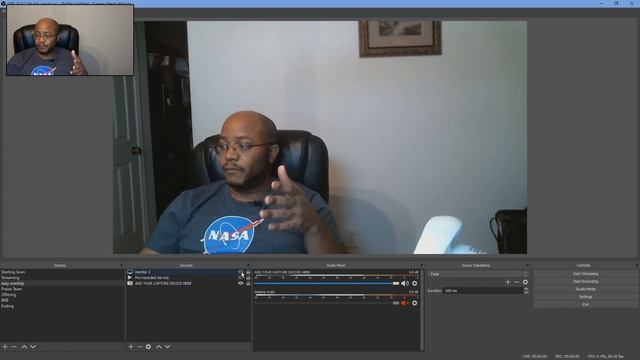
Task: Open the Fade transition dropdown
Action: click(x=478, y=274)
